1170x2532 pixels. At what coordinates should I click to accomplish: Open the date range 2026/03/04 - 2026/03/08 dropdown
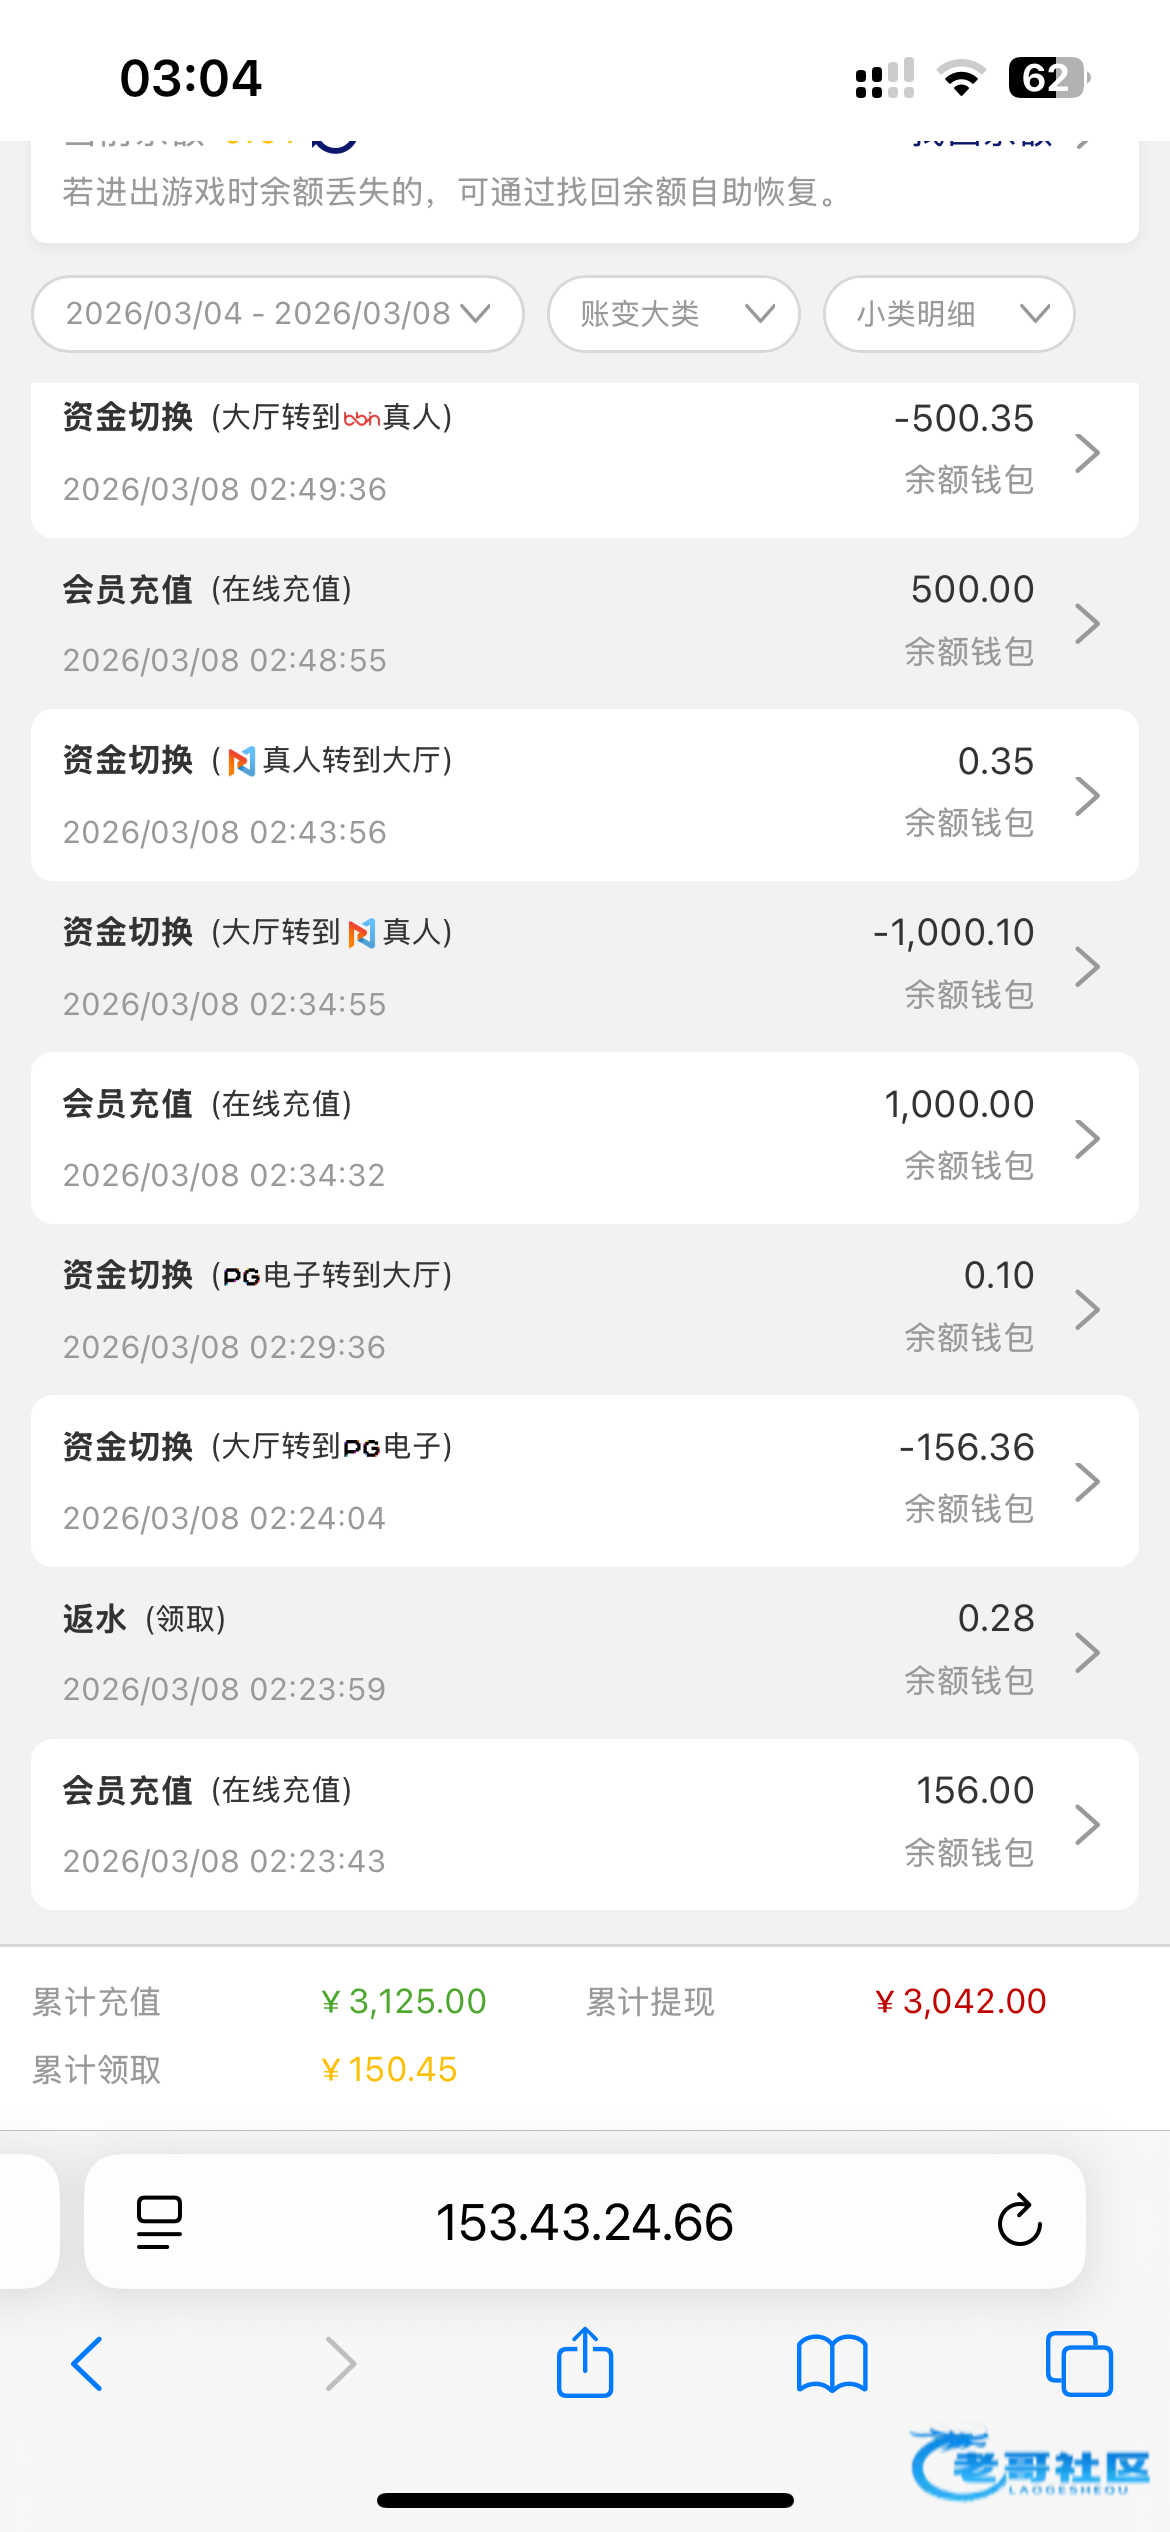[x=278, y=314]
